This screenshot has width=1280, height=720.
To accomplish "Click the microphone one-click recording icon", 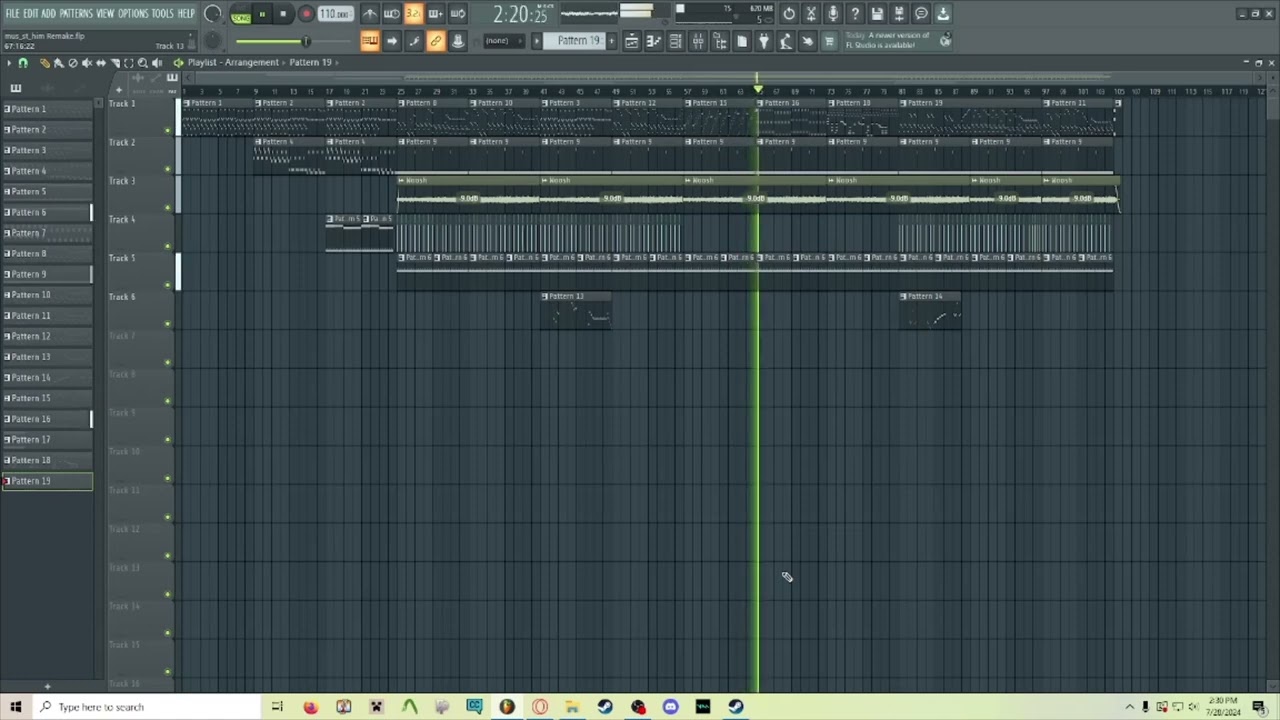I will coord(833,14).
